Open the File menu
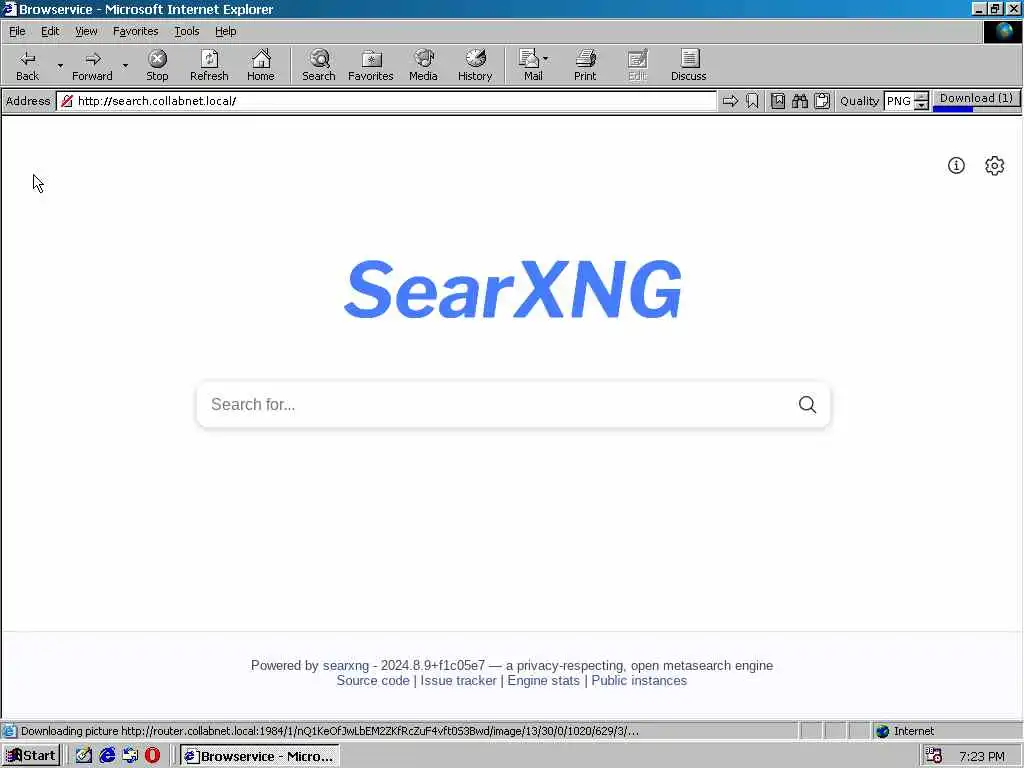The image size is (1024, 768). [x=17, y=31]
